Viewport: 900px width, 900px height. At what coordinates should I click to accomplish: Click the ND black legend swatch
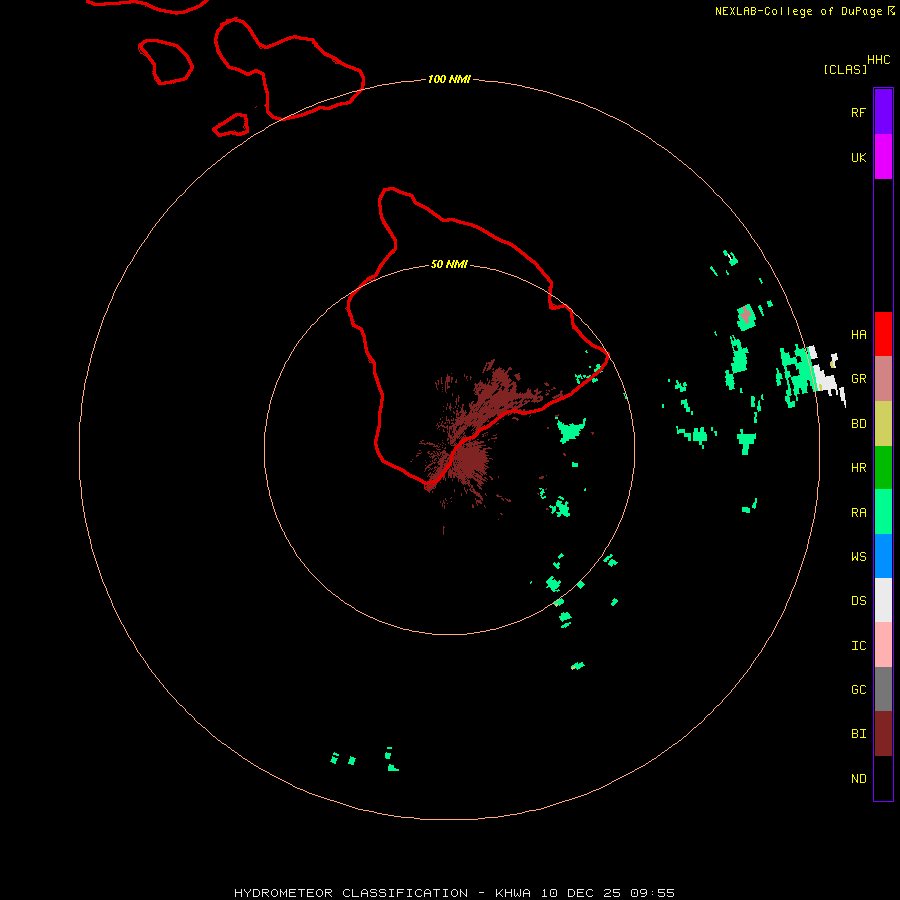(x=883, y=778)
